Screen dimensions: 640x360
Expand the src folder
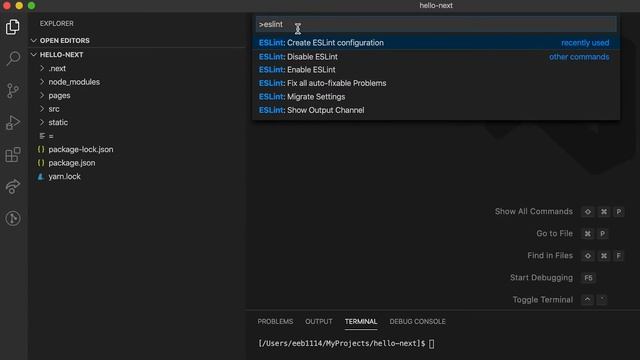[42, 109]
